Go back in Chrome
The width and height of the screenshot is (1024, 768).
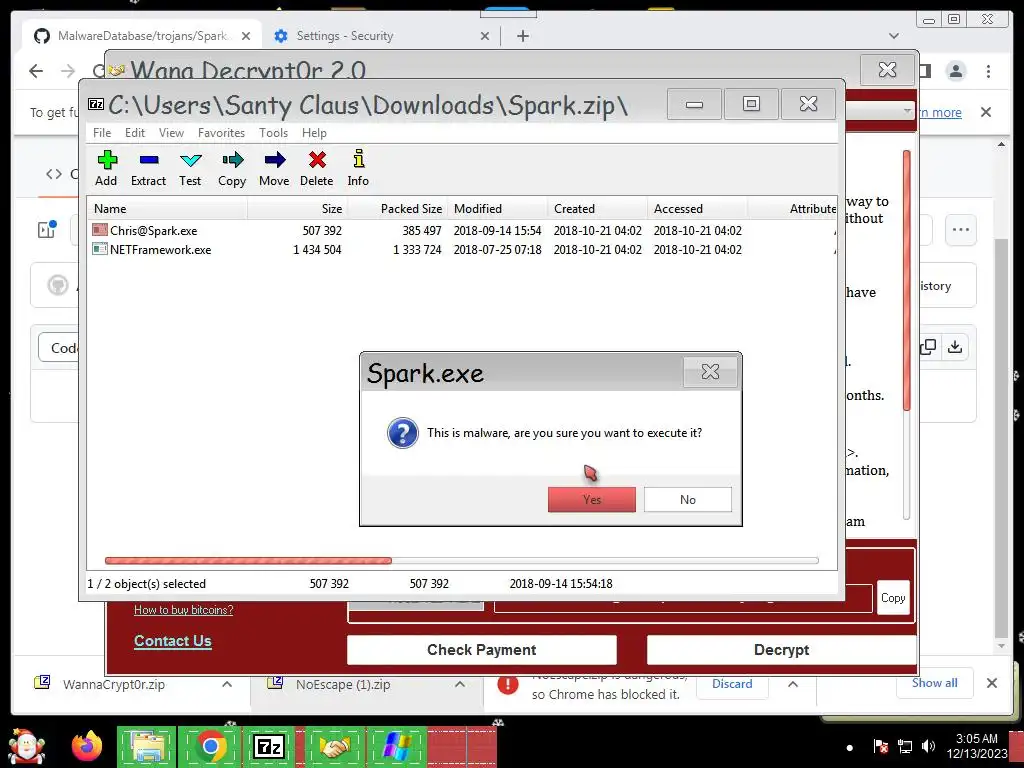pos(36,71)
